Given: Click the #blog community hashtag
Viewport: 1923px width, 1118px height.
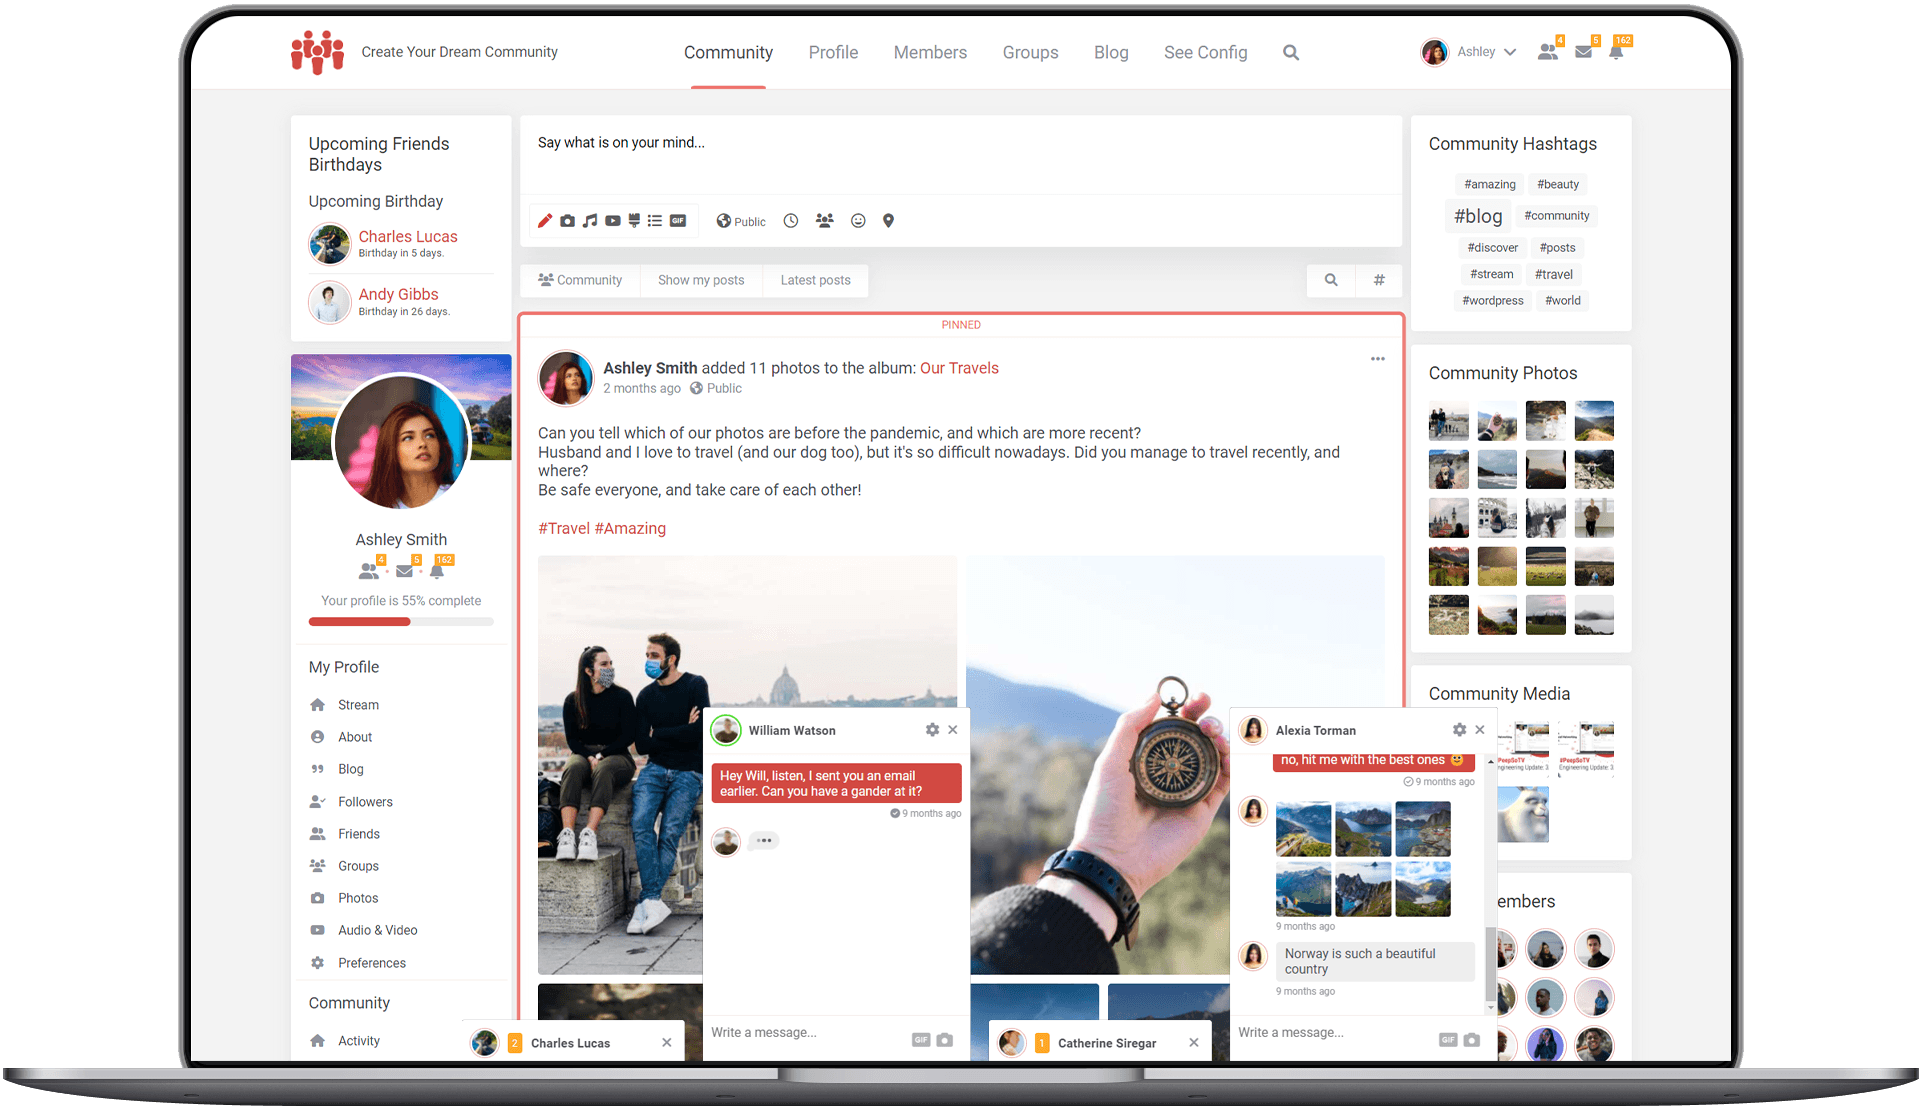Looking at the screenshot, I should 1478,217.
